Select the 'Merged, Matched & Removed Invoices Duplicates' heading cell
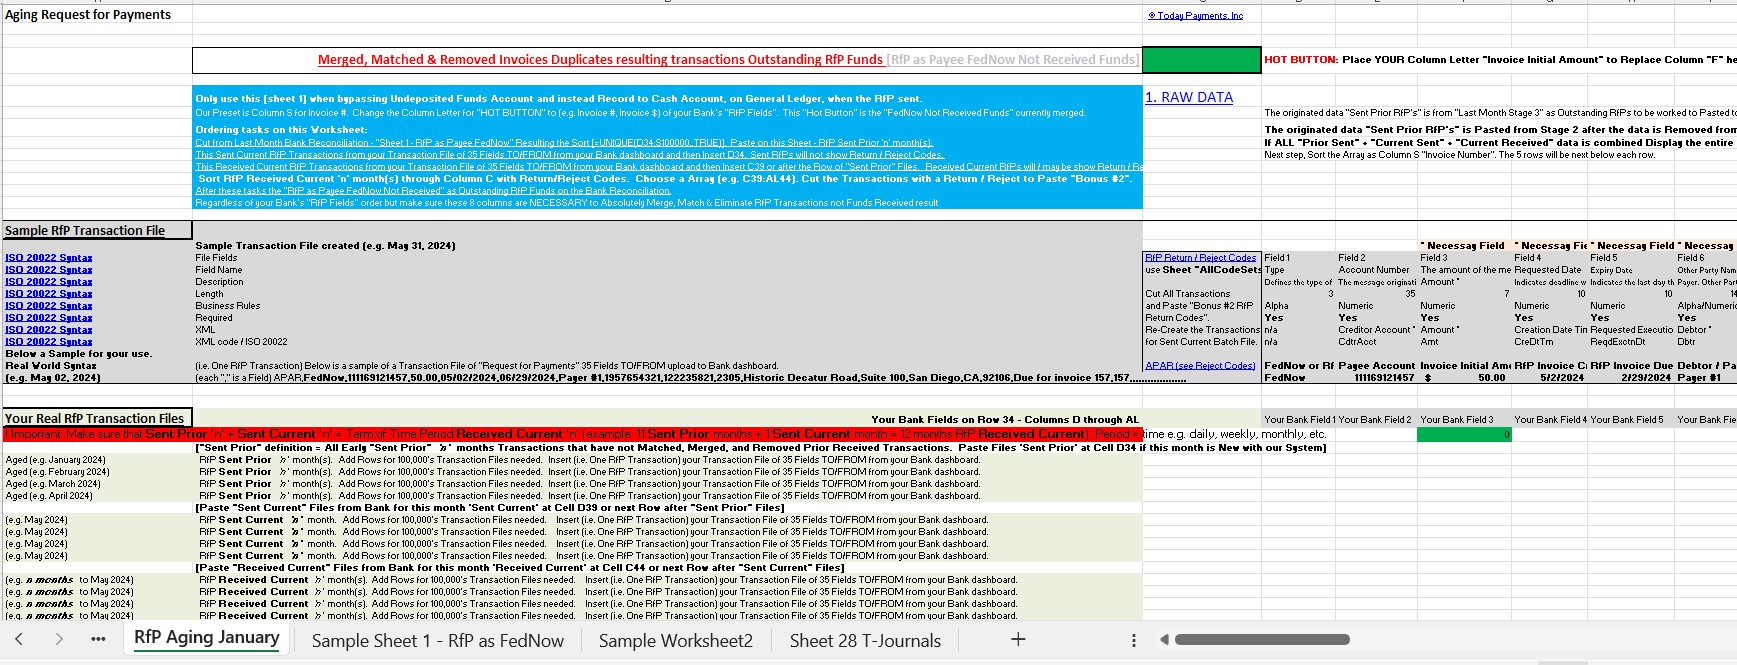This screenshot has height=665, width=1737. [667, 60]
